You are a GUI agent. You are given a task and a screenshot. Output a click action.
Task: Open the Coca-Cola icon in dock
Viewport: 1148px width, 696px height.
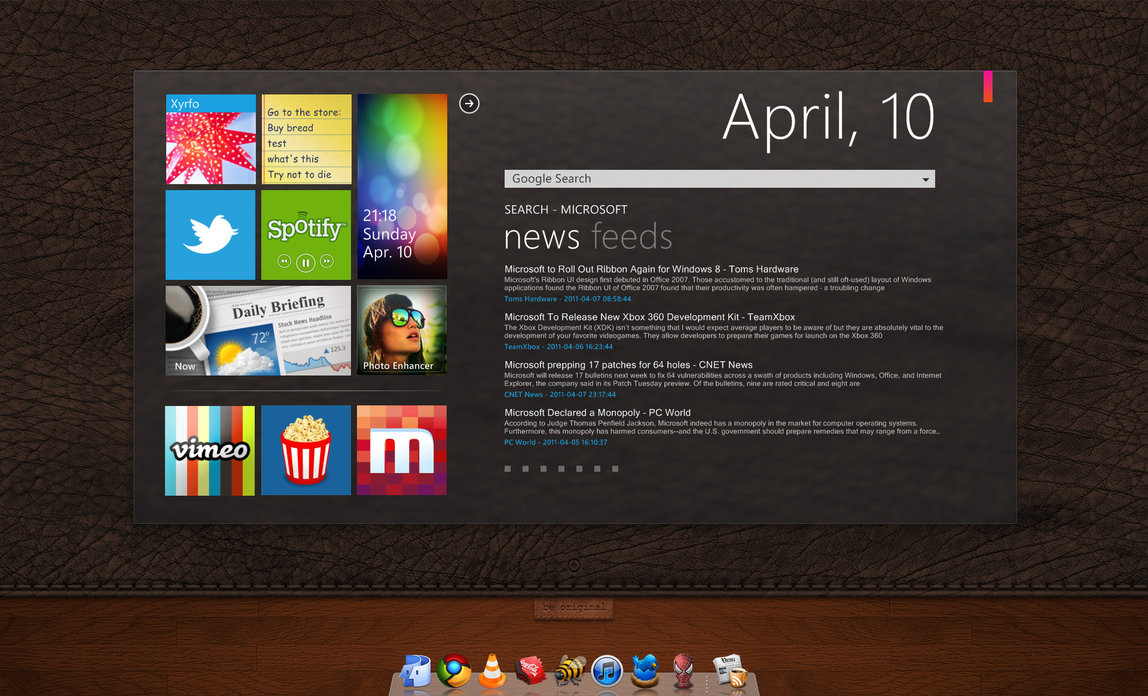530,670
